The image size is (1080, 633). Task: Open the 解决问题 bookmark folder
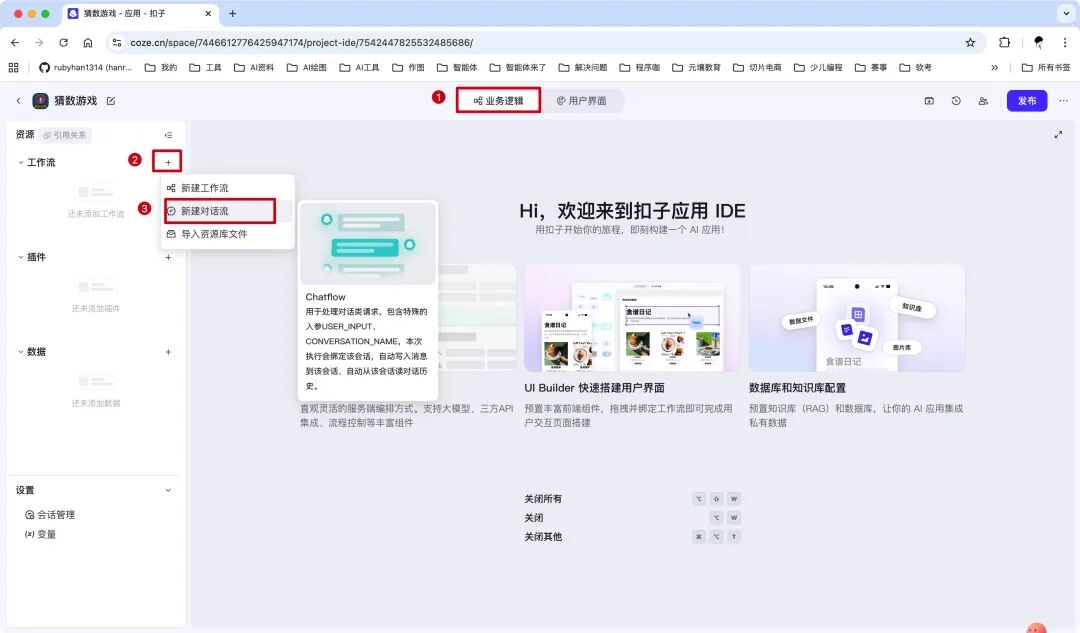coord(583,68)
